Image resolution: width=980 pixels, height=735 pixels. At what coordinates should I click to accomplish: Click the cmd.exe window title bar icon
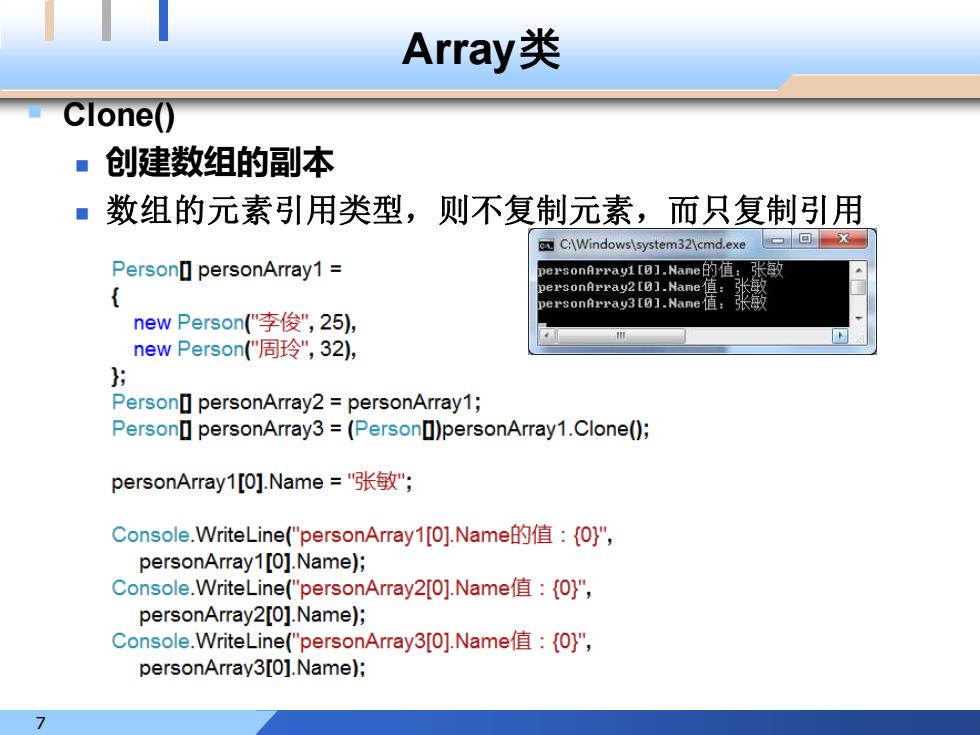click(546, 246)
